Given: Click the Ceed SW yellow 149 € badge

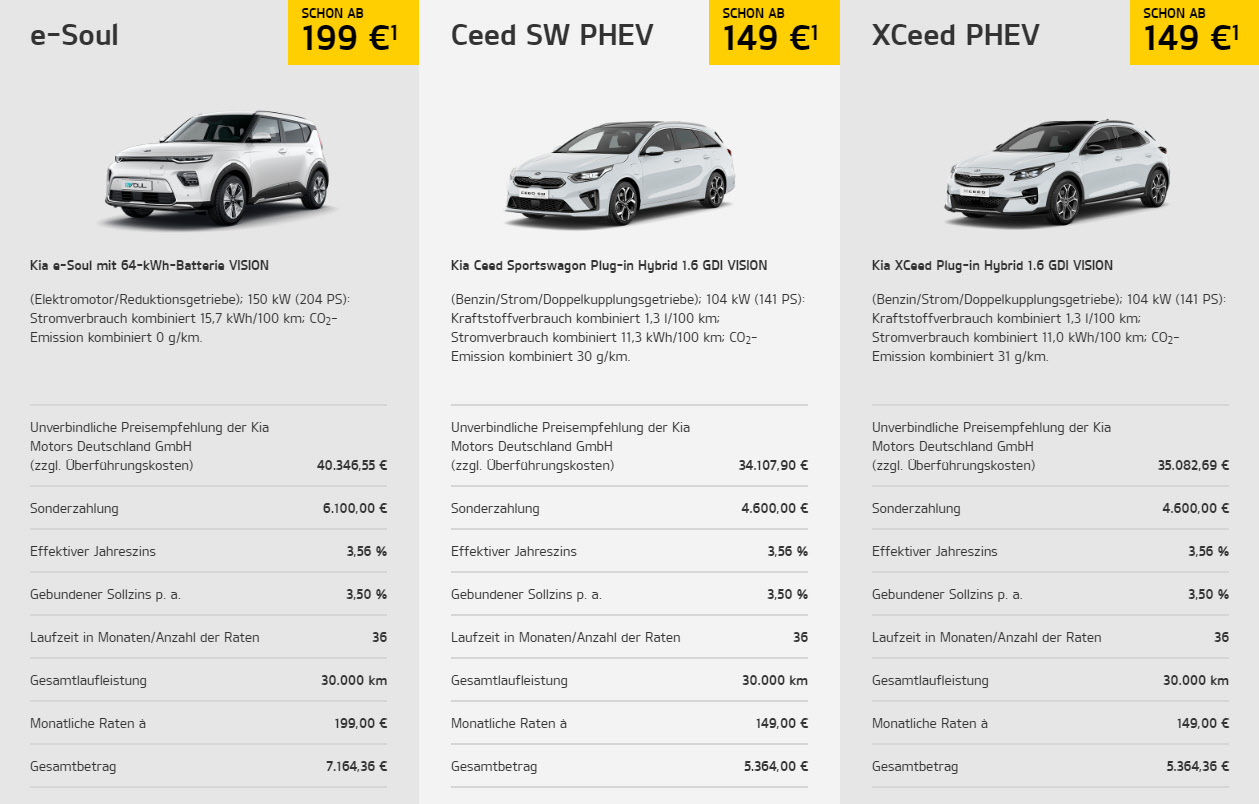Looking at the screenshot, I should coord(774,32).
